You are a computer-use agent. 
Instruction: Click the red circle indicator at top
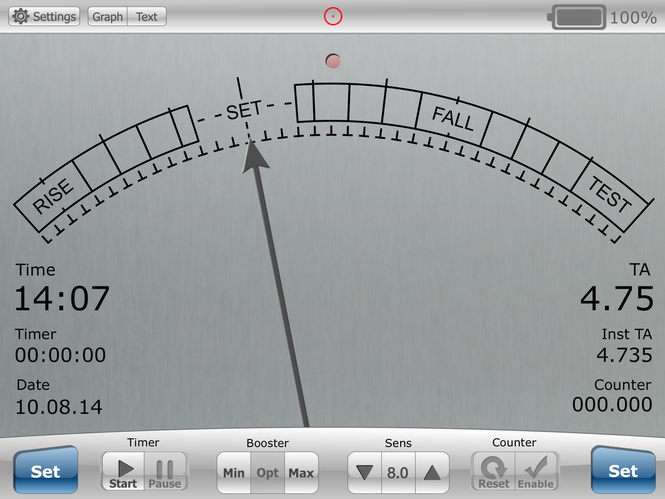[x=333, y=16]
